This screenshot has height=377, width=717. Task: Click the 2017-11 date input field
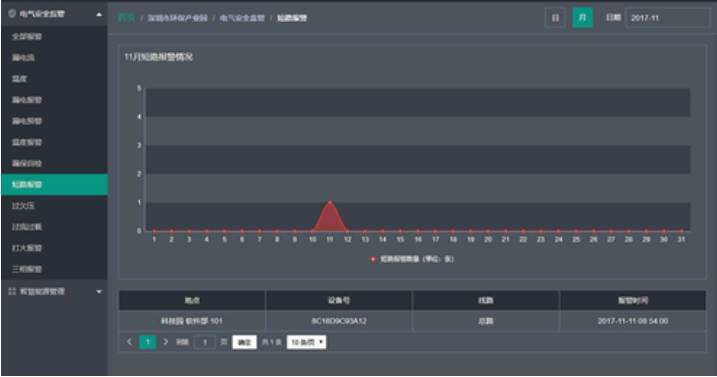coord(667,18)
